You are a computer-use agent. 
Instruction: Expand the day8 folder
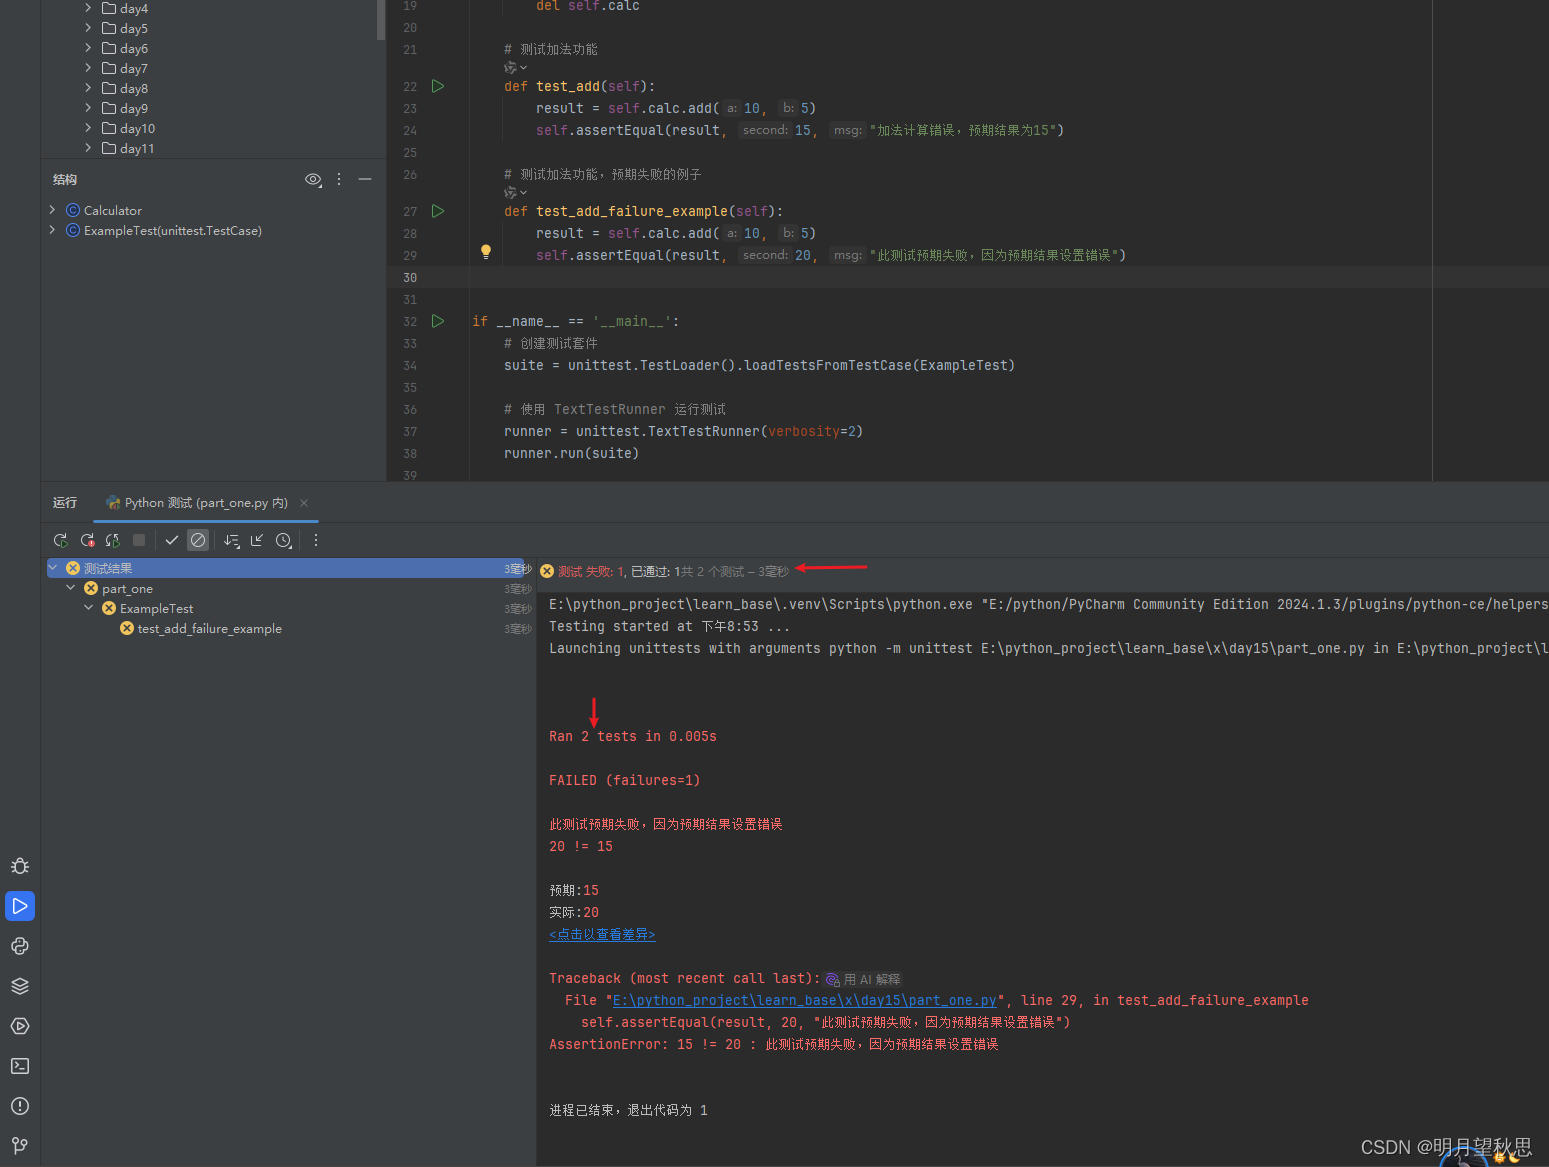[88, 87]
